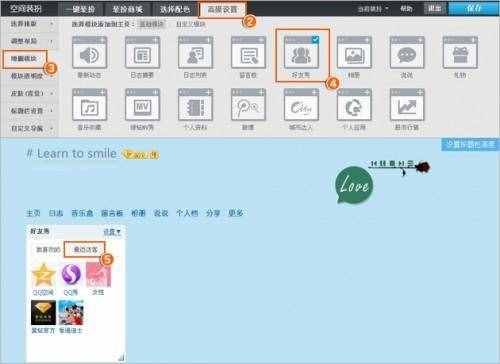
Task: Pick the 股市行情 stock chart module icon
Action: [407, 105]
